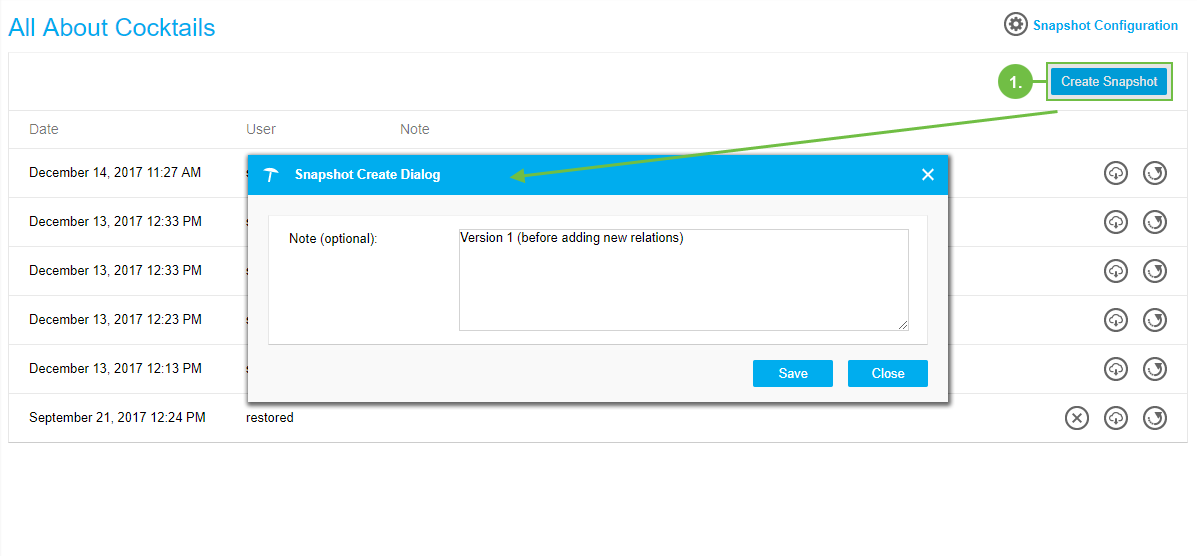Click the Note column header

414,129
